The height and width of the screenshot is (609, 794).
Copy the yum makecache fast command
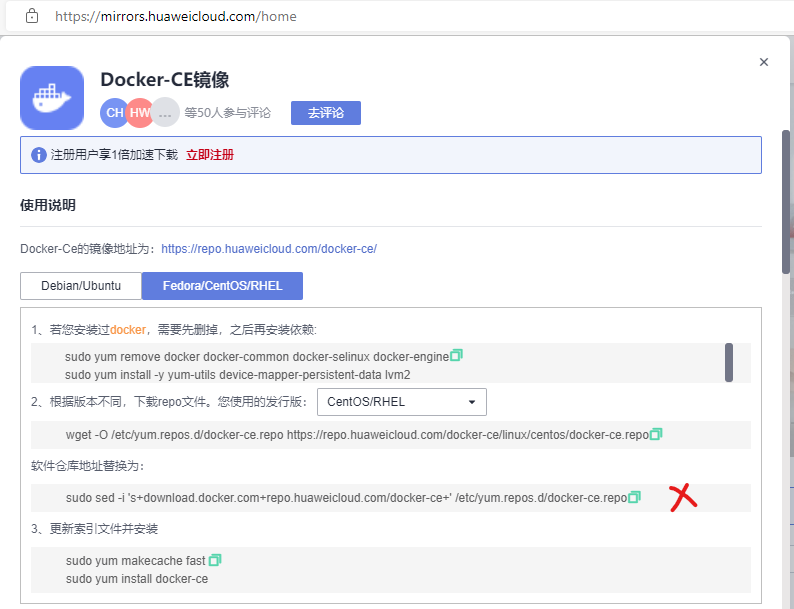(x=215, y=560)
